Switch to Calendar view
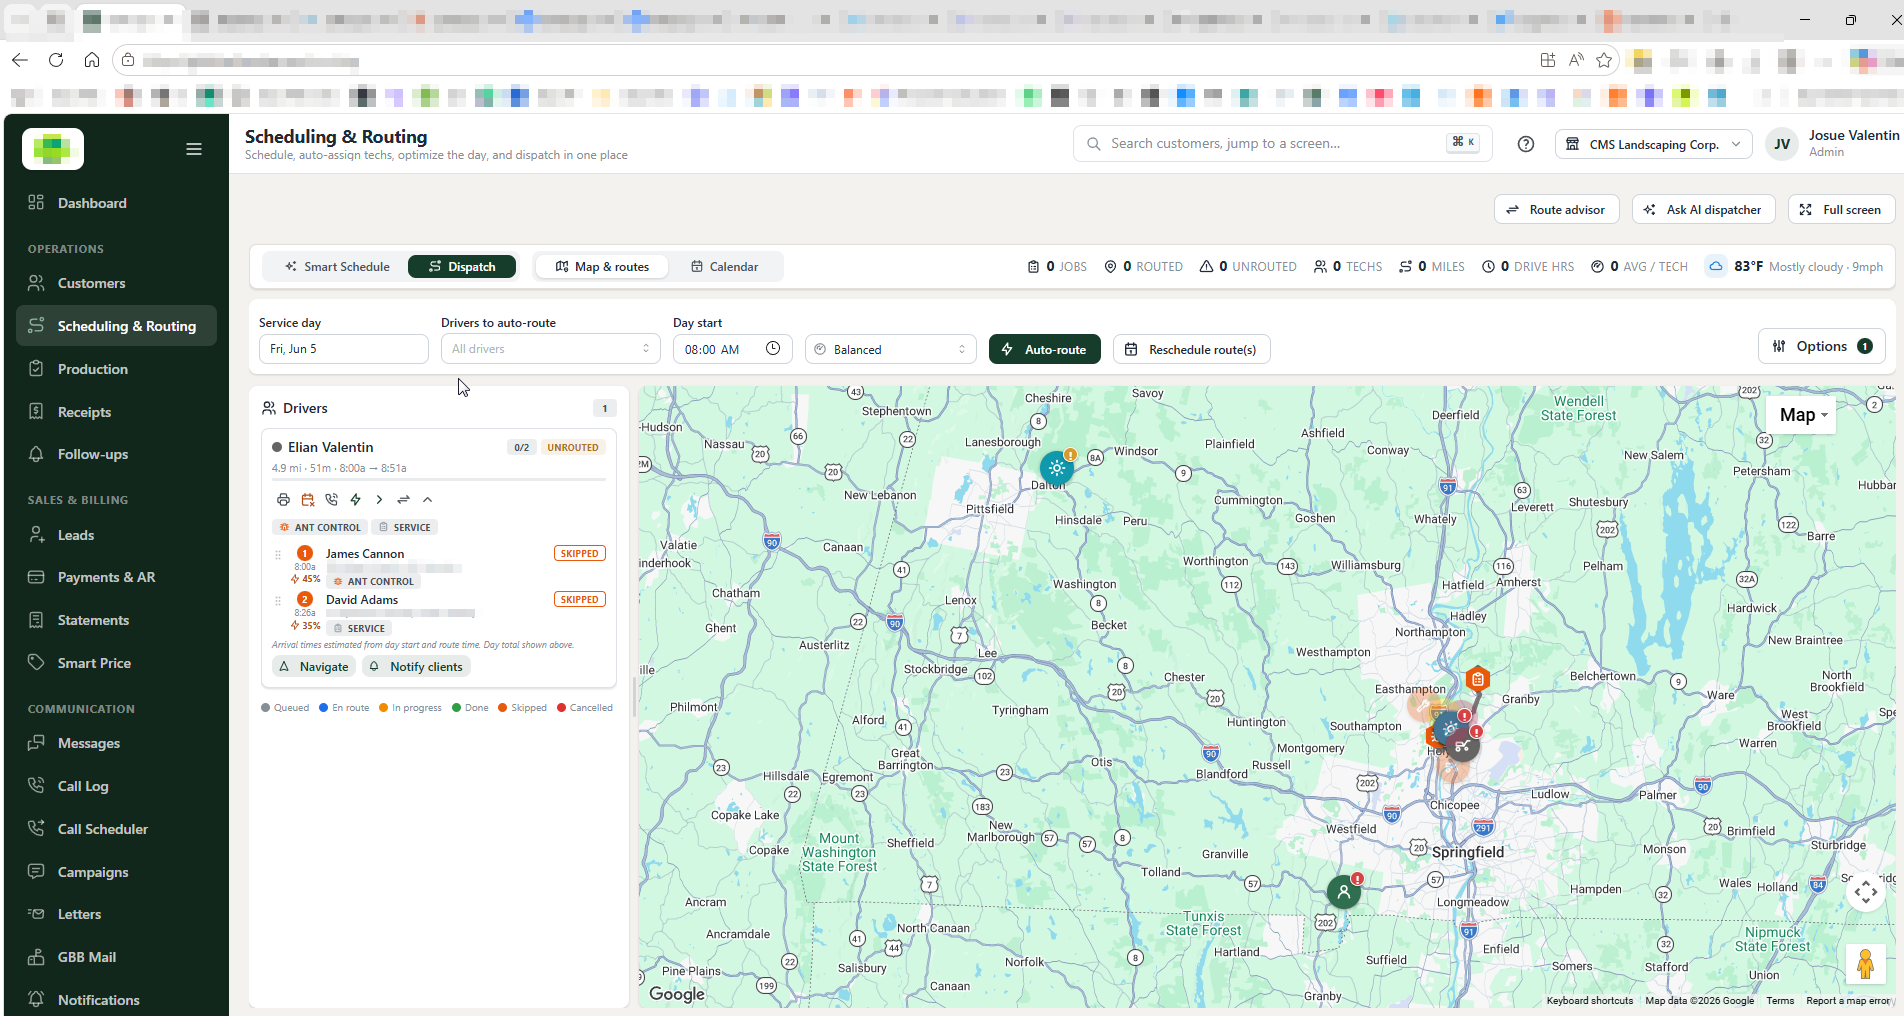1904x1016 pixels. pos(724,267)
